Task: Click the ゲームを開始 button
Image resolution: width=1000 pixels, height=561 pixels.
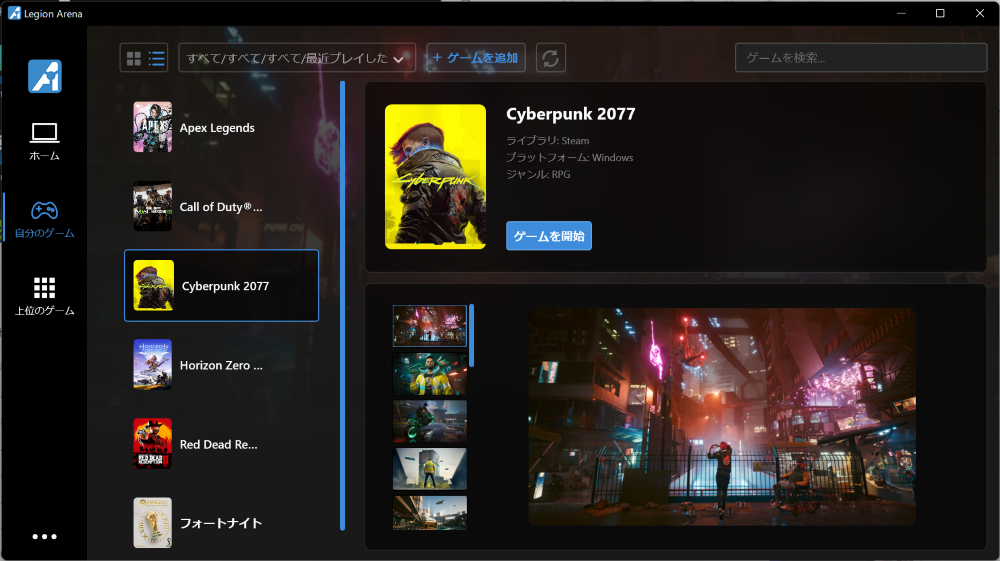Action: click(549, 236)
